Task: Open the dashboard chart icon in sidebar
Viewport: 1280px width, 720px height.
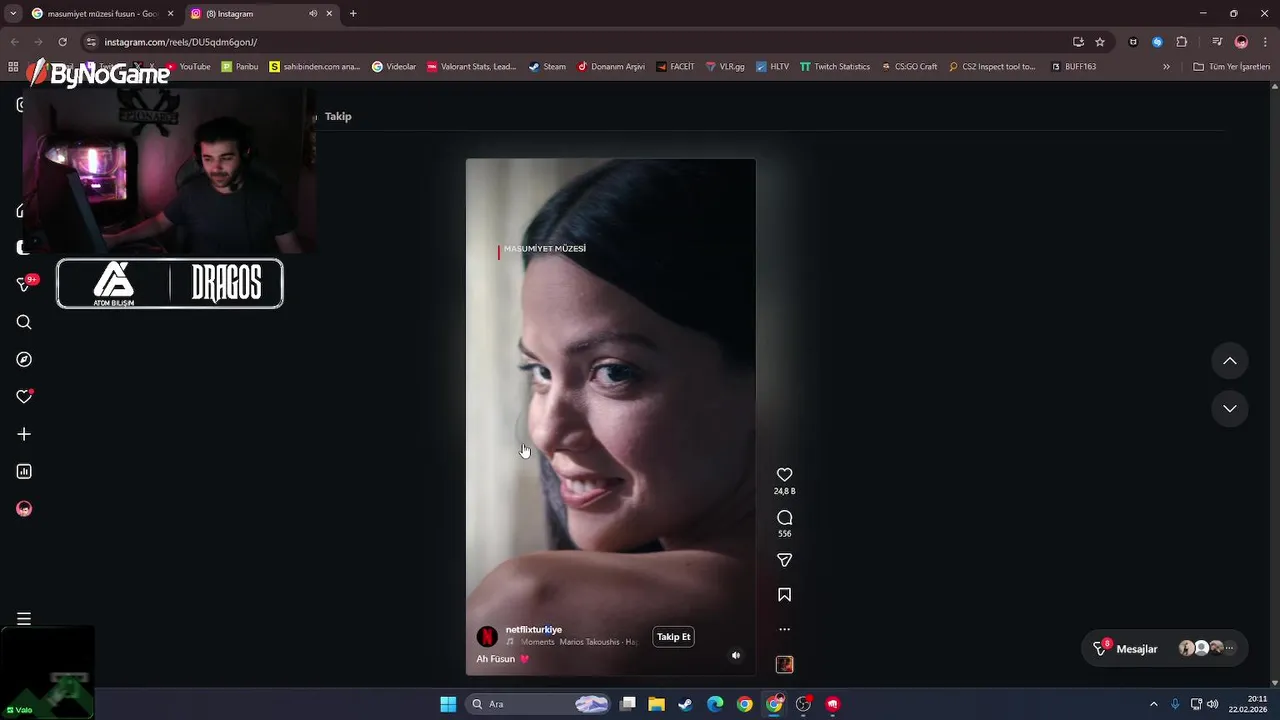Action: [x=24, y=472]
